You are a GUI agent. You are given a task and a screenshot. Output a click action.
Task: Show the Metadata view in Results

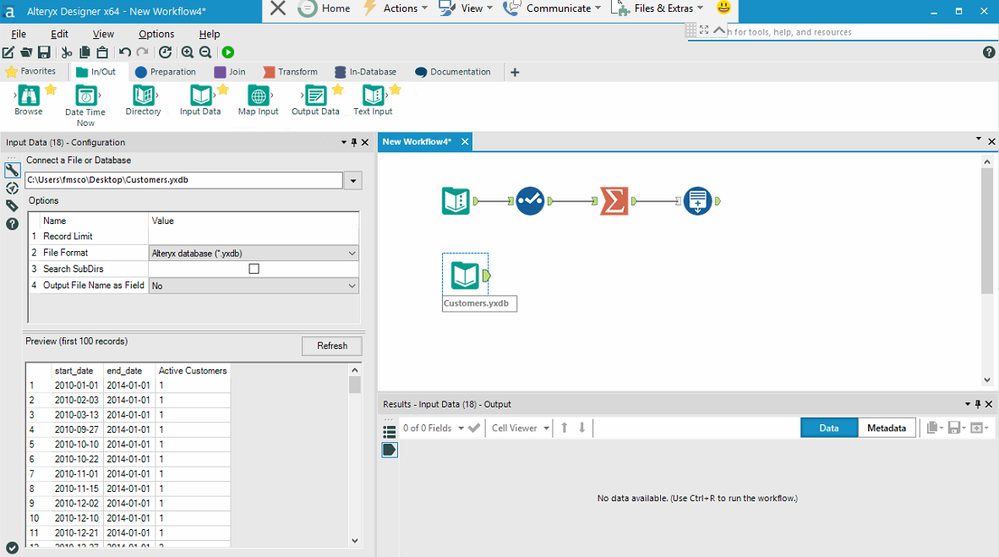(886, 428)
